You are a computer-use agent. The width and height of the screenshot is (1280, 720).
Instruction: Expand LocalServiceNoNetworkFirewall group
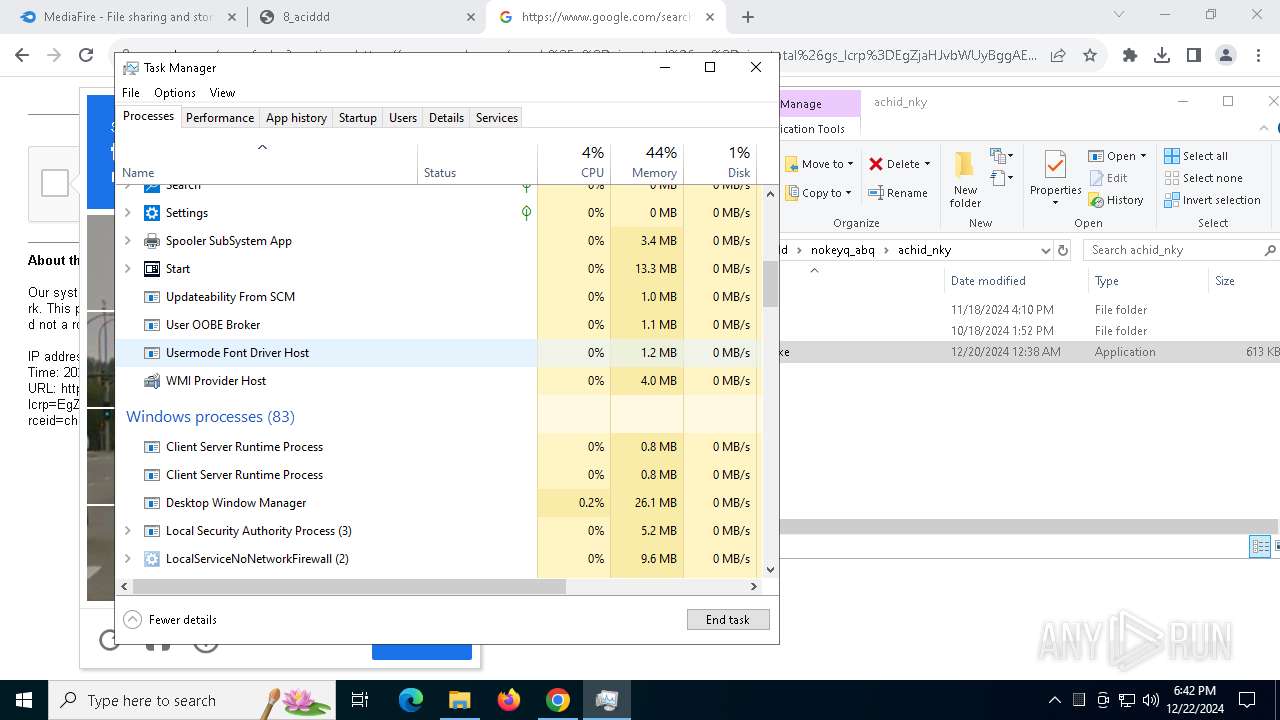point(127,559)
